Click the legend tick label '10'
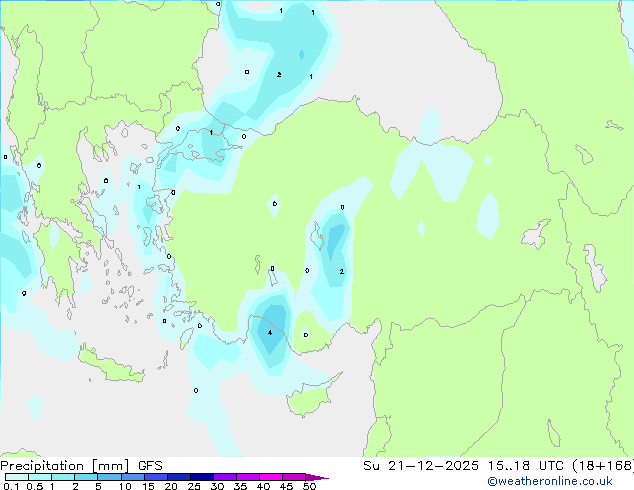 tap(125, 486)
